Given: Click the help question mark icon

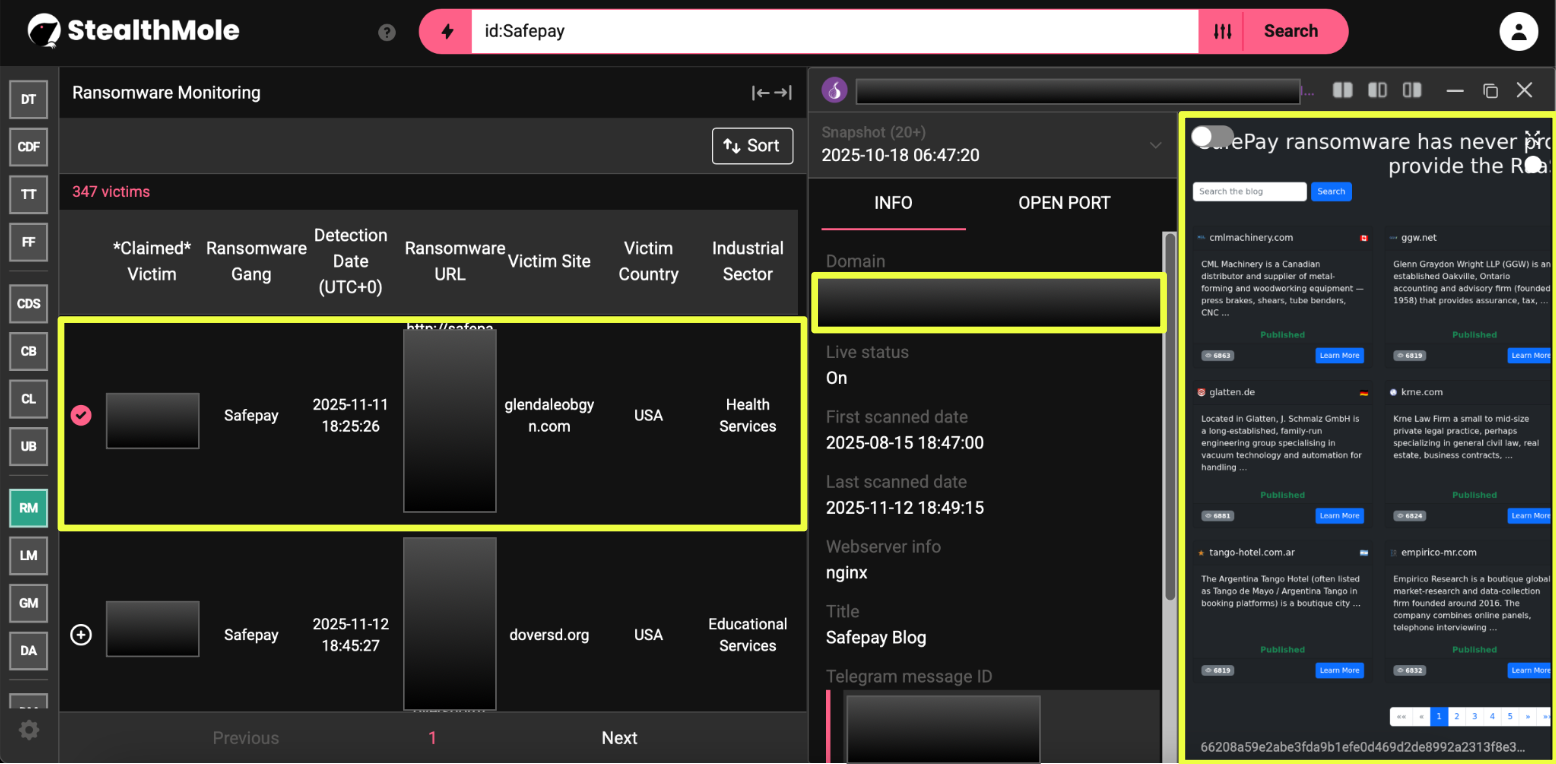Looking at the screenshot, I should click(x=387, y=32).
